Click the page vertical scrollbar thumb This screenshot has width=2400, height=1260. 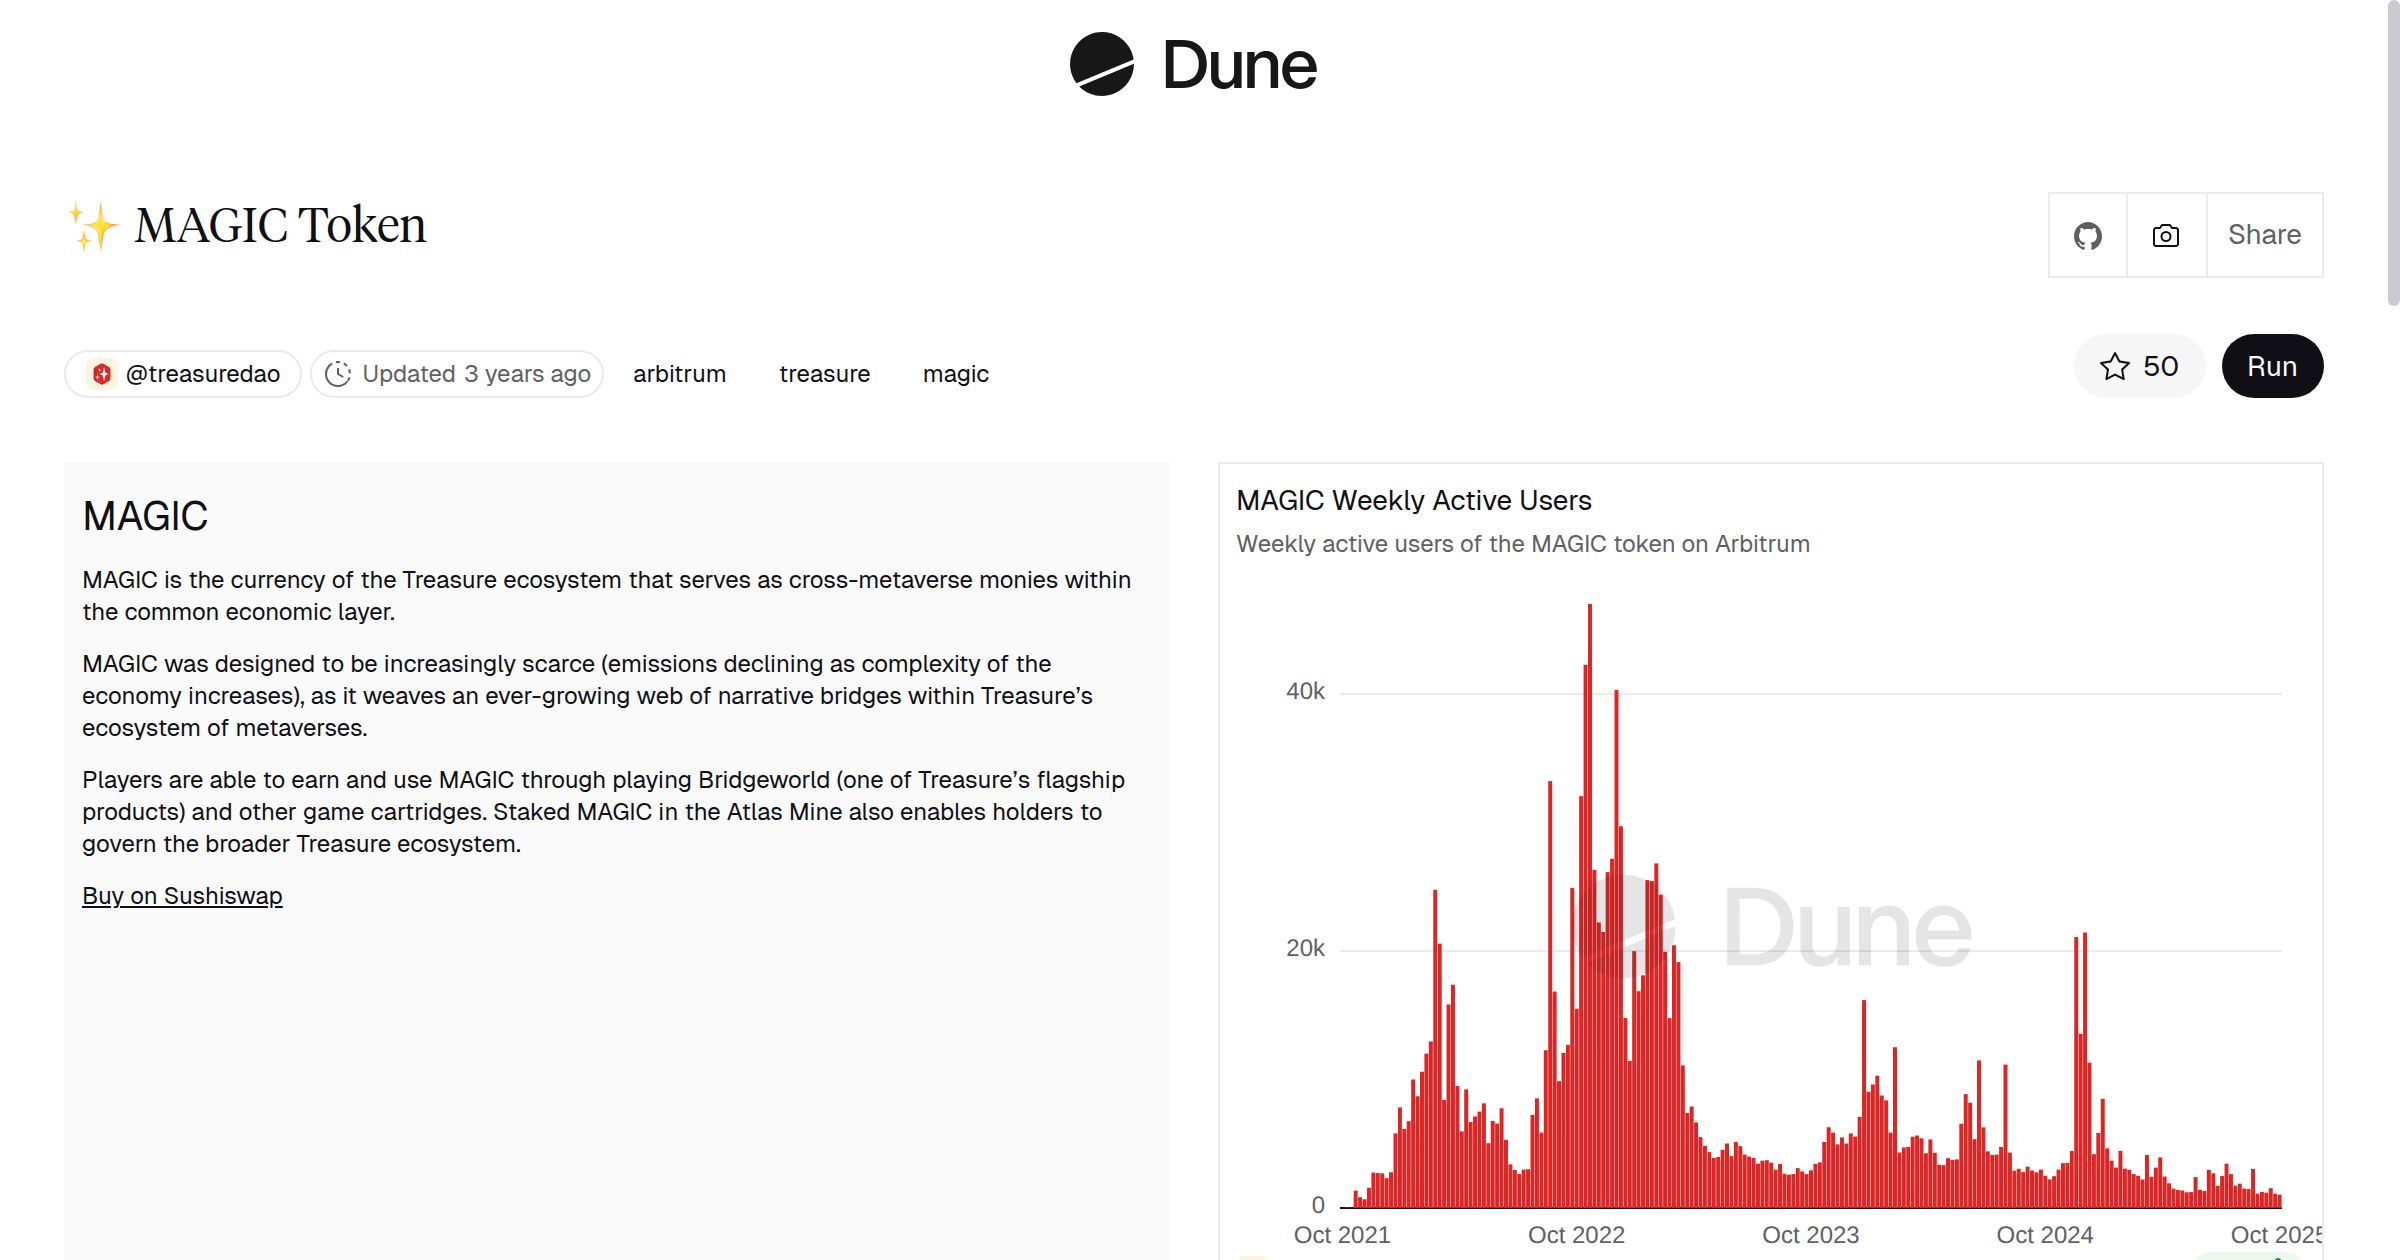[x=2392, y=150]
